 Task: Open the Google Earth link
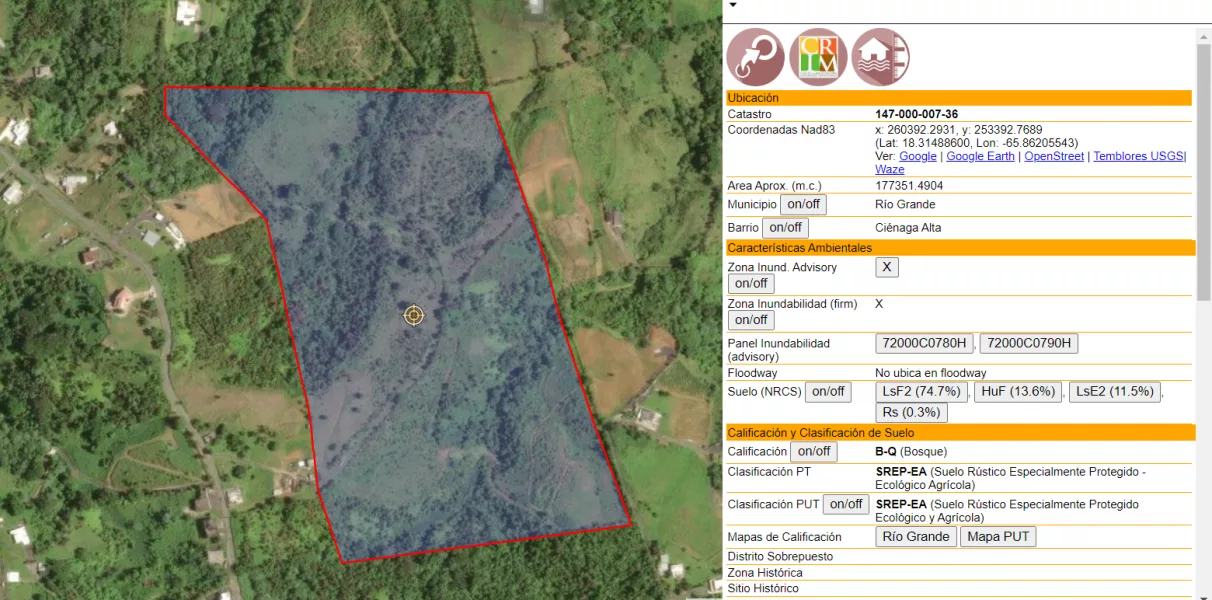tap(980, 156)
